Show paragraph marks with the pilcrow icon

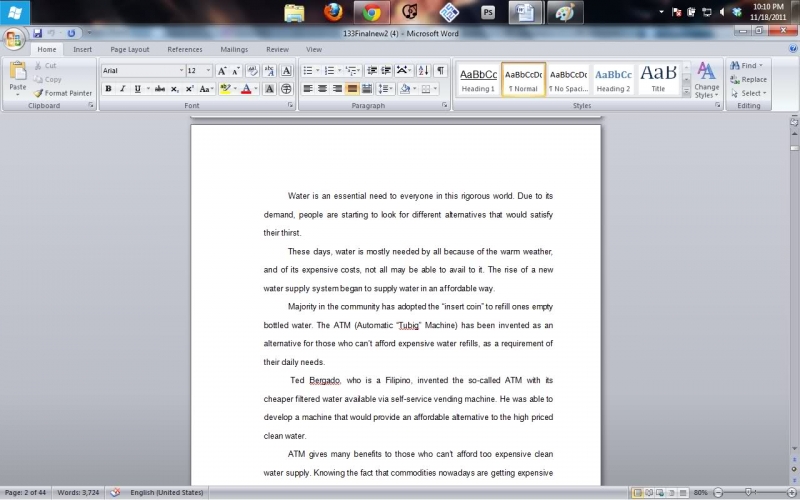(x=440, y=71)
